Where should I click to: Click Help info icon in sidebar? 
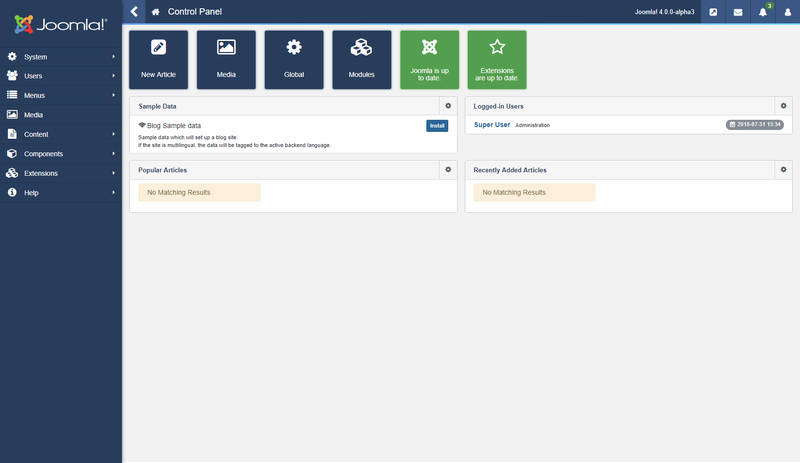(12, 192)
